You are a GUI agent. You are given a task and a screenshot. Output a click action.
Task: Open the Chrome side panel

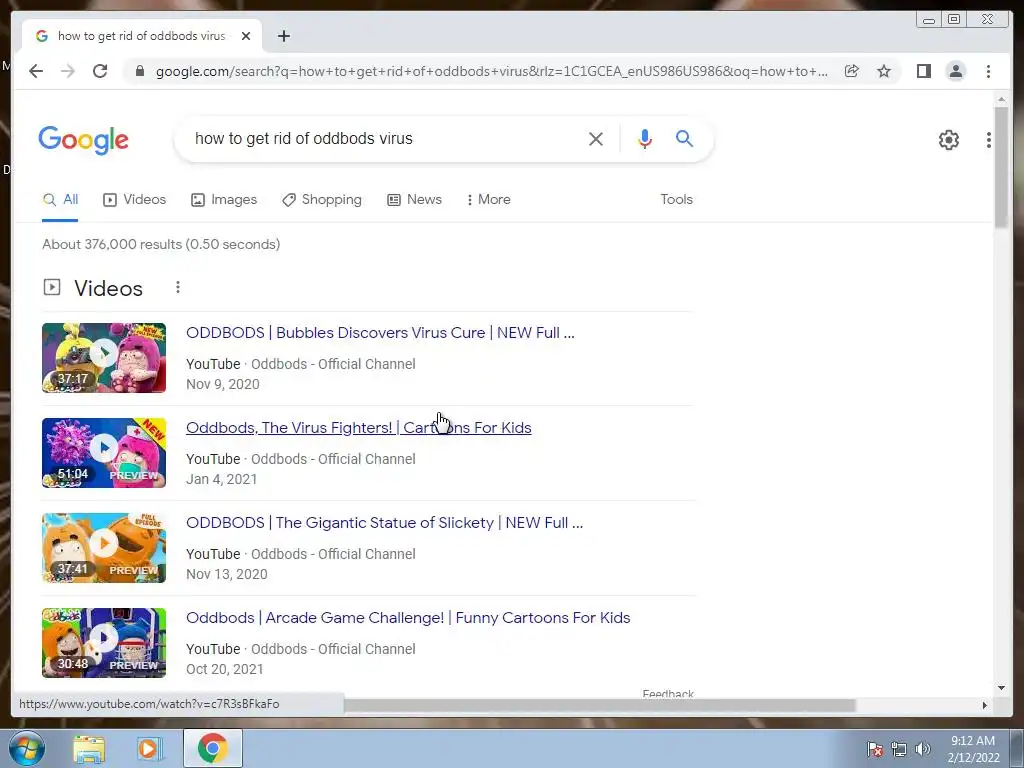click(x=923, y=71)
